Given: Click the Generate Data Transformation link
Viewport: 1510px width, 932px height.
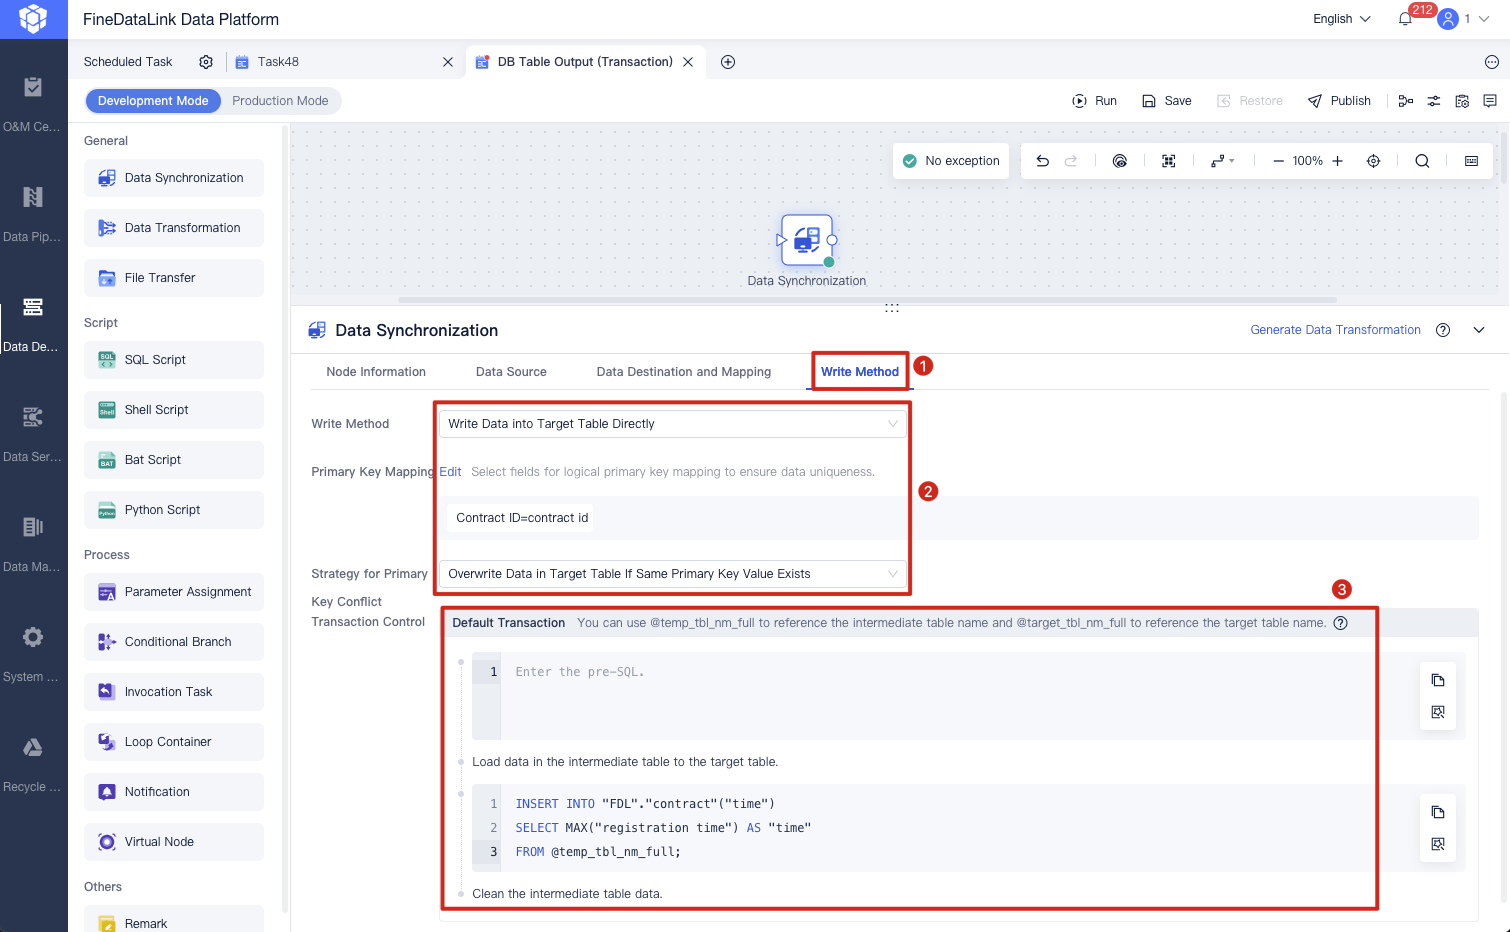Looking at the screenshot, I should (1335, 330).
